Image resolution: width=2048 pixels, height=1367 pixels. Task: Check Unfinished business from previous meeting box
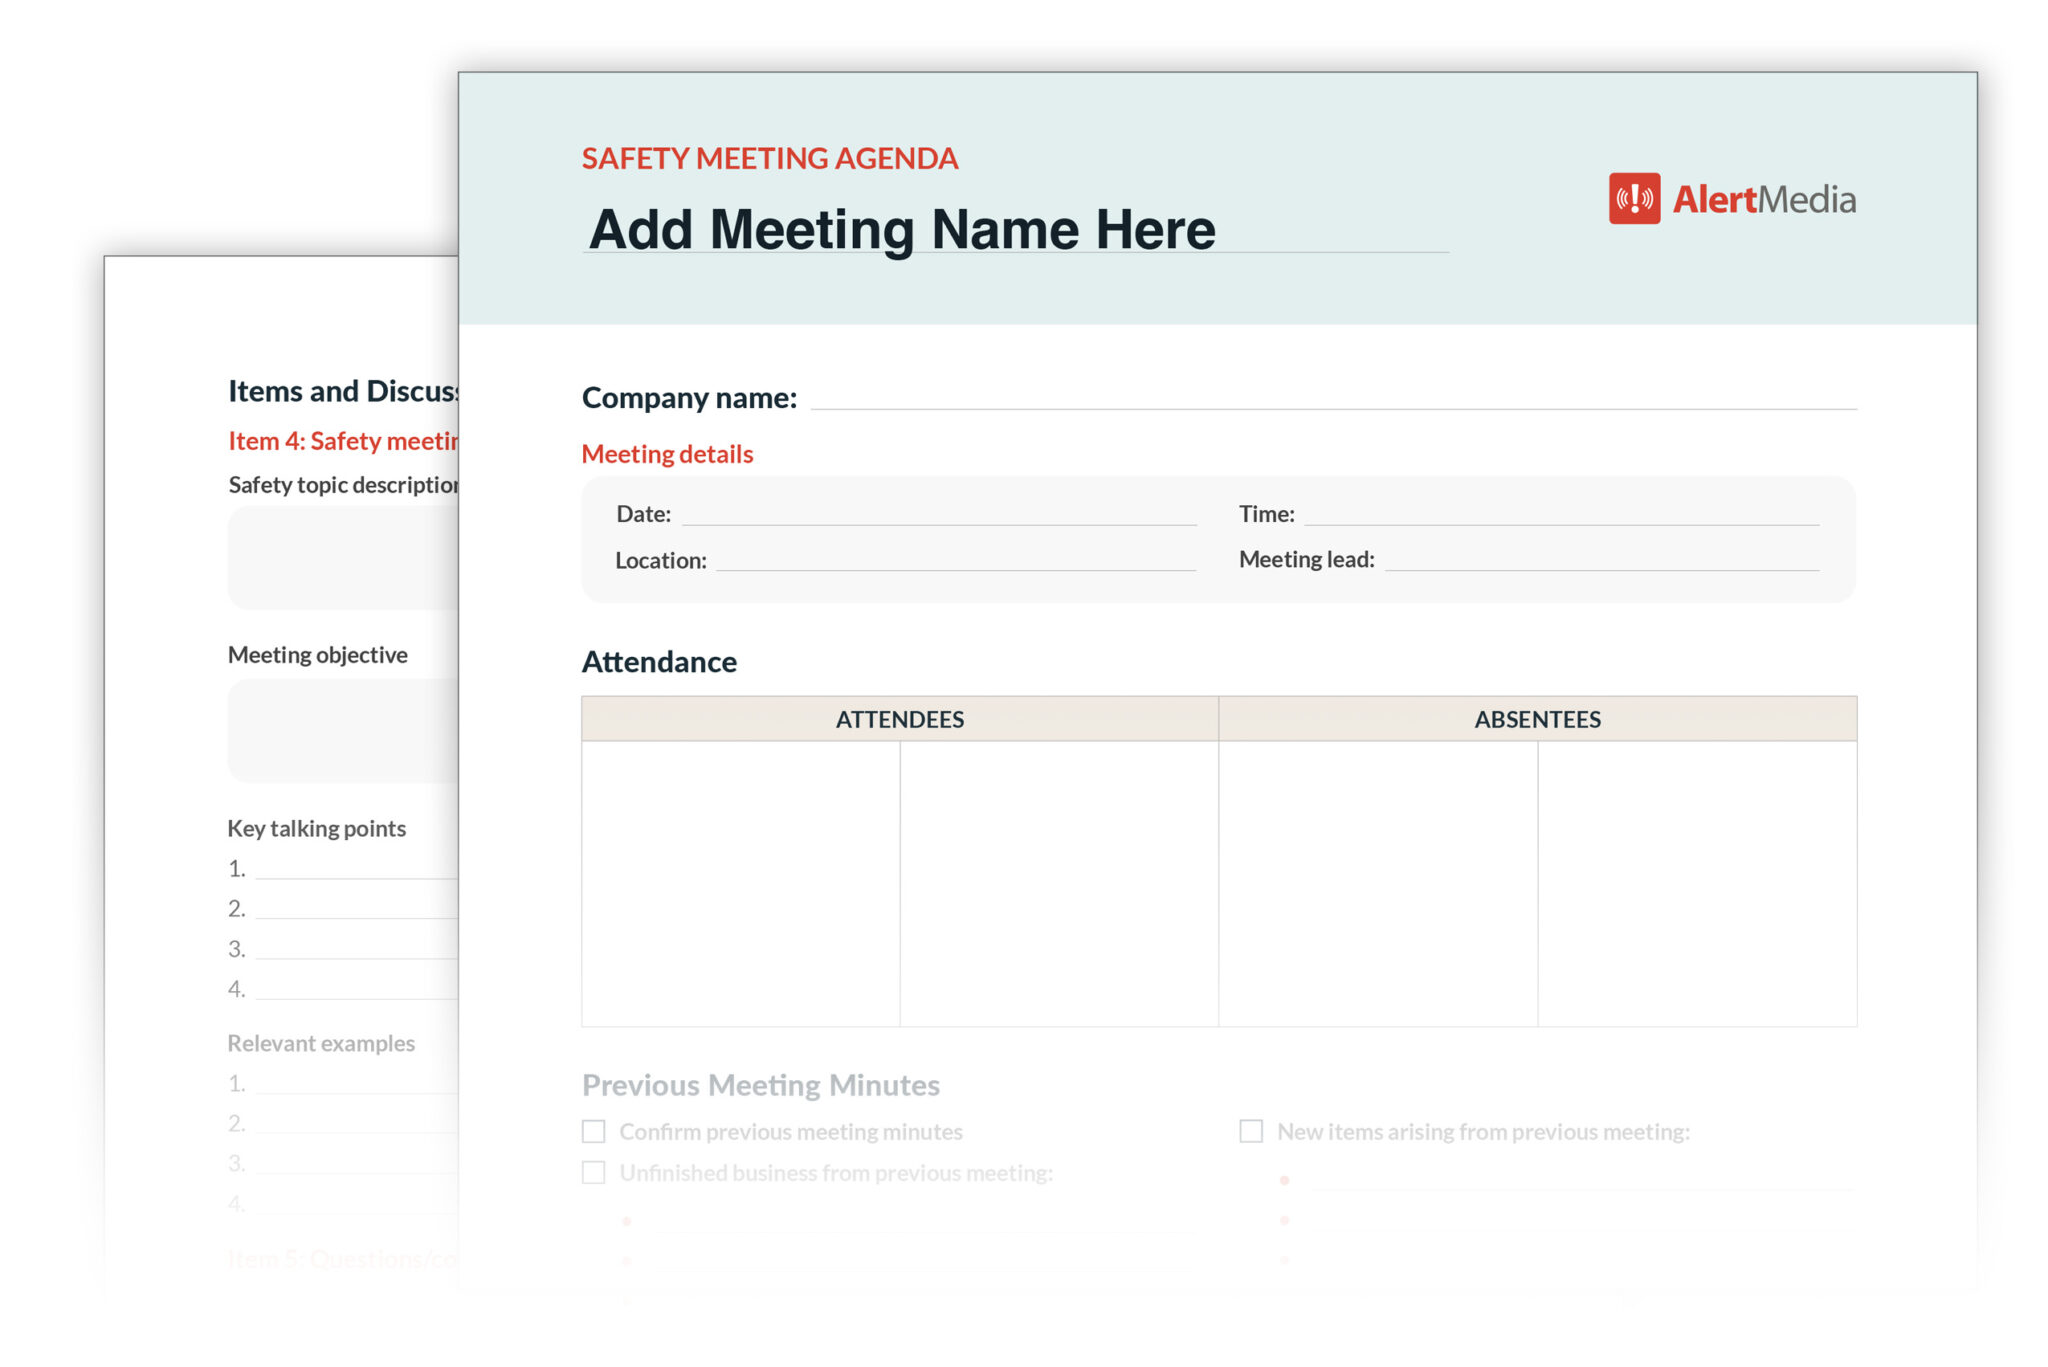click(x=594, y=1172)
